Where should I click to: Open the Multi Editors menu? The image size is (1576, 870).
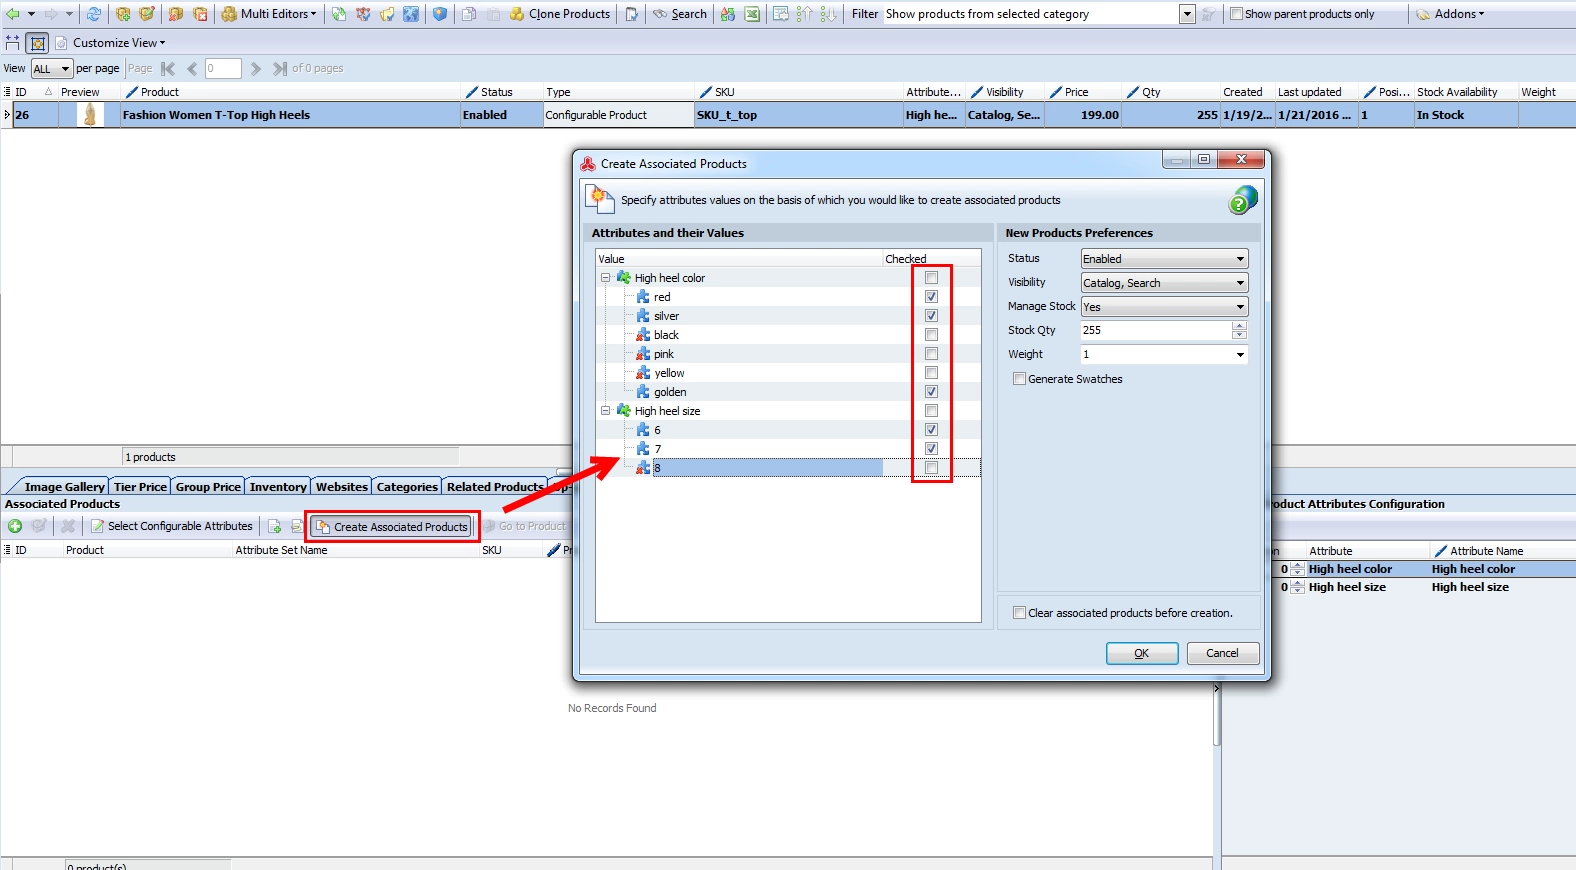coord(268,14)
